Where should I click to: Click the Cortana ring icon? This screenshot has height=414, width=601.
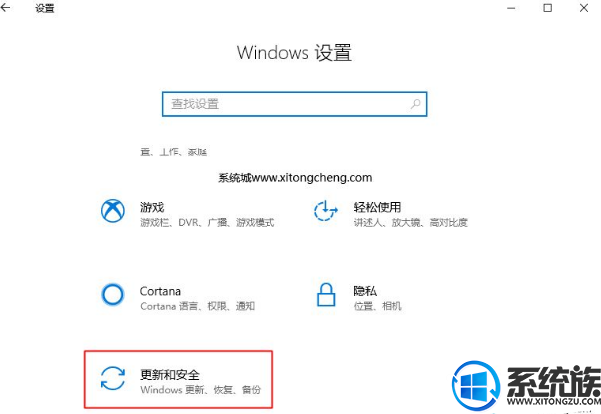click(x=113, y=294)
